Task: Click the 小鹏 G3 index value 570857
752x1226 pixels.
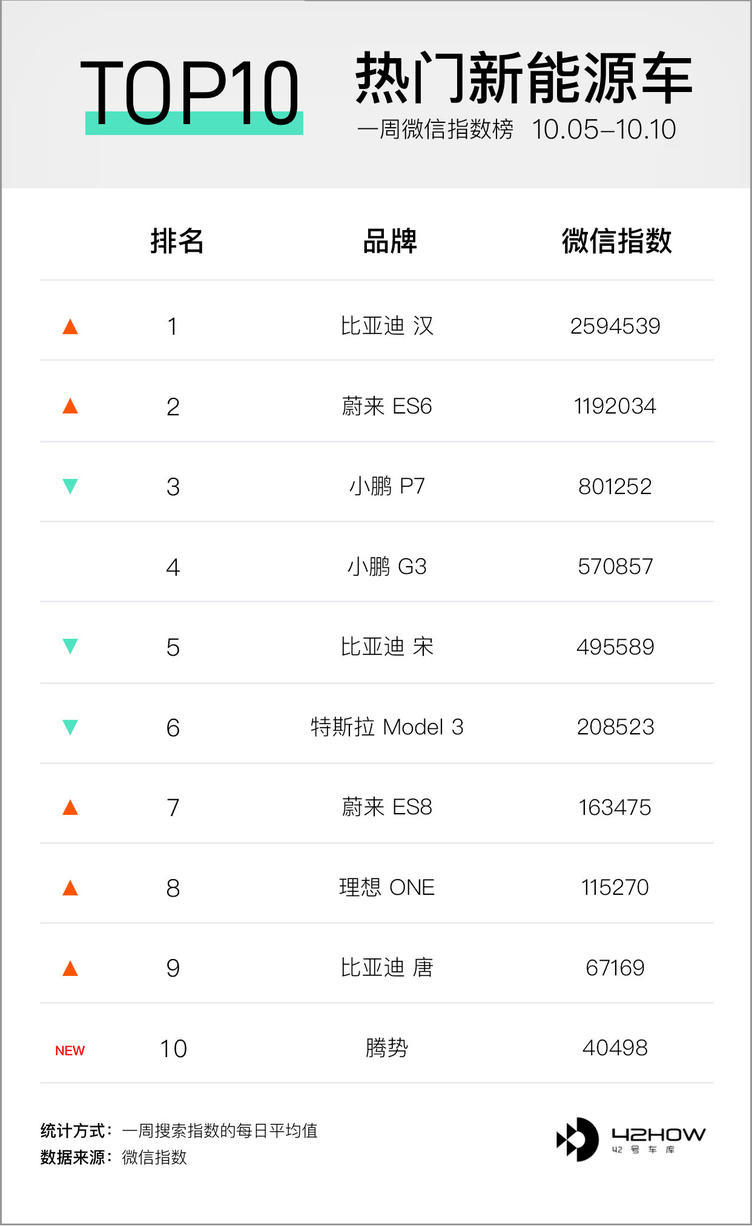Action: coord(615,566)
